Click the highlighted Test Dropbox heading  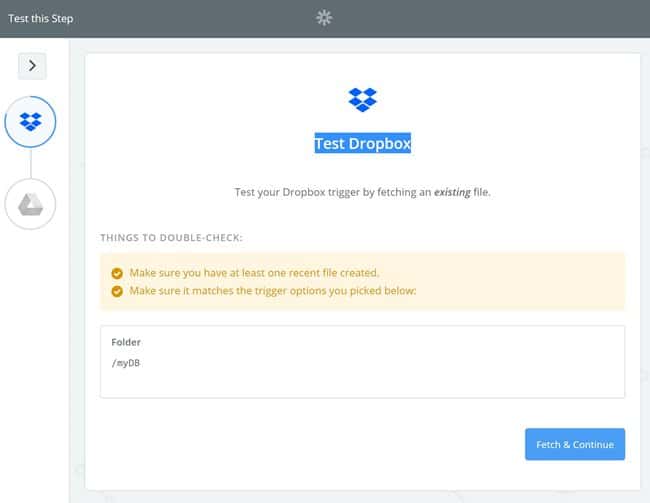coord(362,143)
